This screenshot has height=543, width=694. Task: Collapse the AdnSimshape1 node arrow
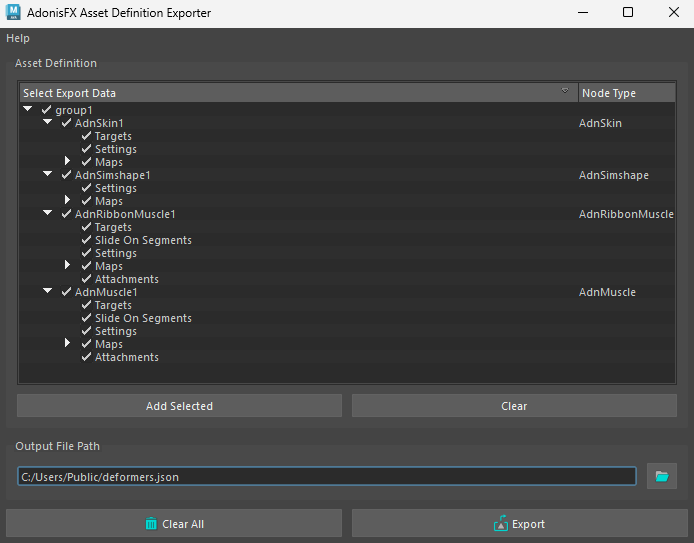[47, 174]
